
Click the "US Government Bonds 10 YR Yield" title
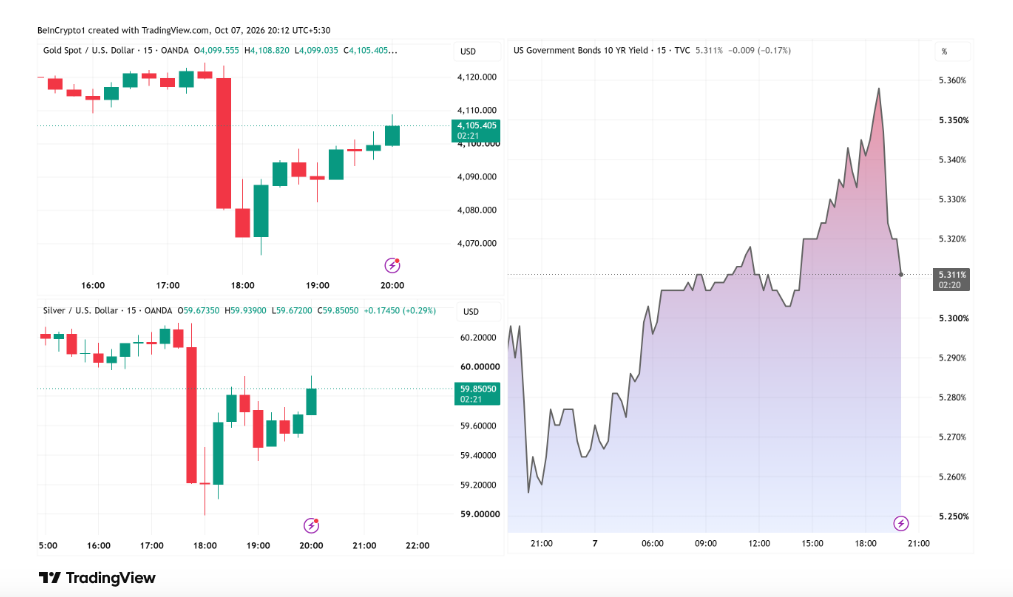(581, 50)
